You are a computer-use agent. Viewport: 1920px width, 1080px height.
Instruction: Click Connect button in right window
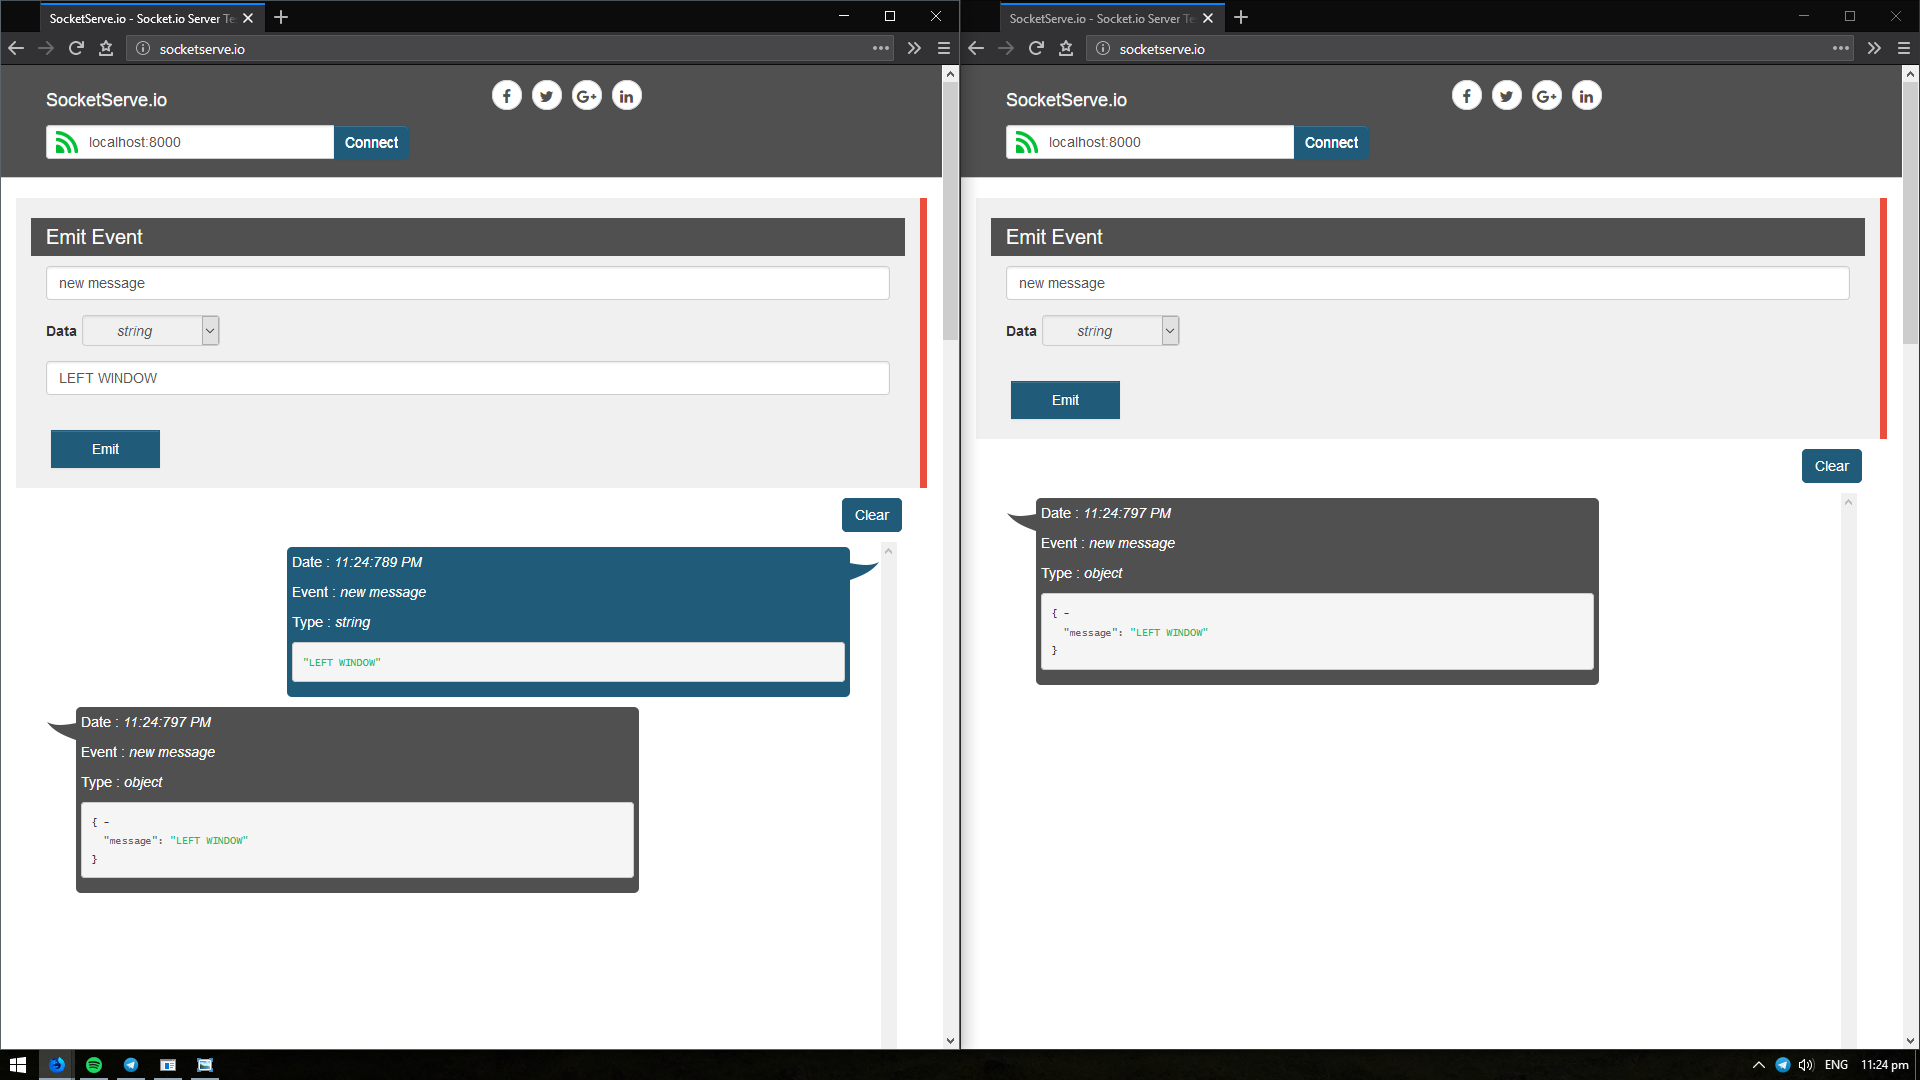pos(1331,142)
